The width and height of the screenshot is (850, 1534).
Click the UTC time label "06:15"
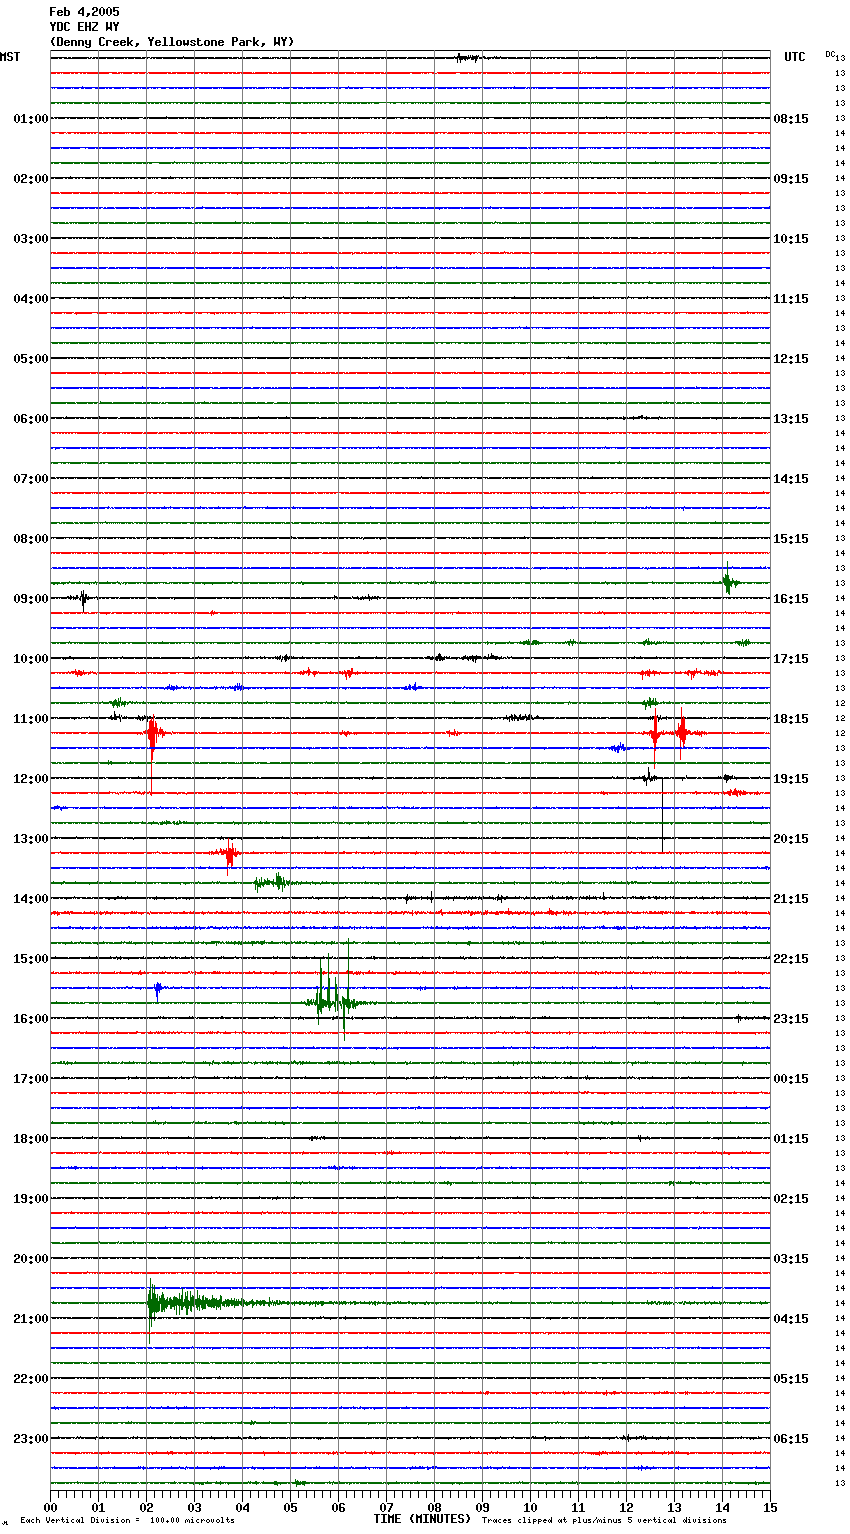pyautogui.click(x=791, y=1439)
